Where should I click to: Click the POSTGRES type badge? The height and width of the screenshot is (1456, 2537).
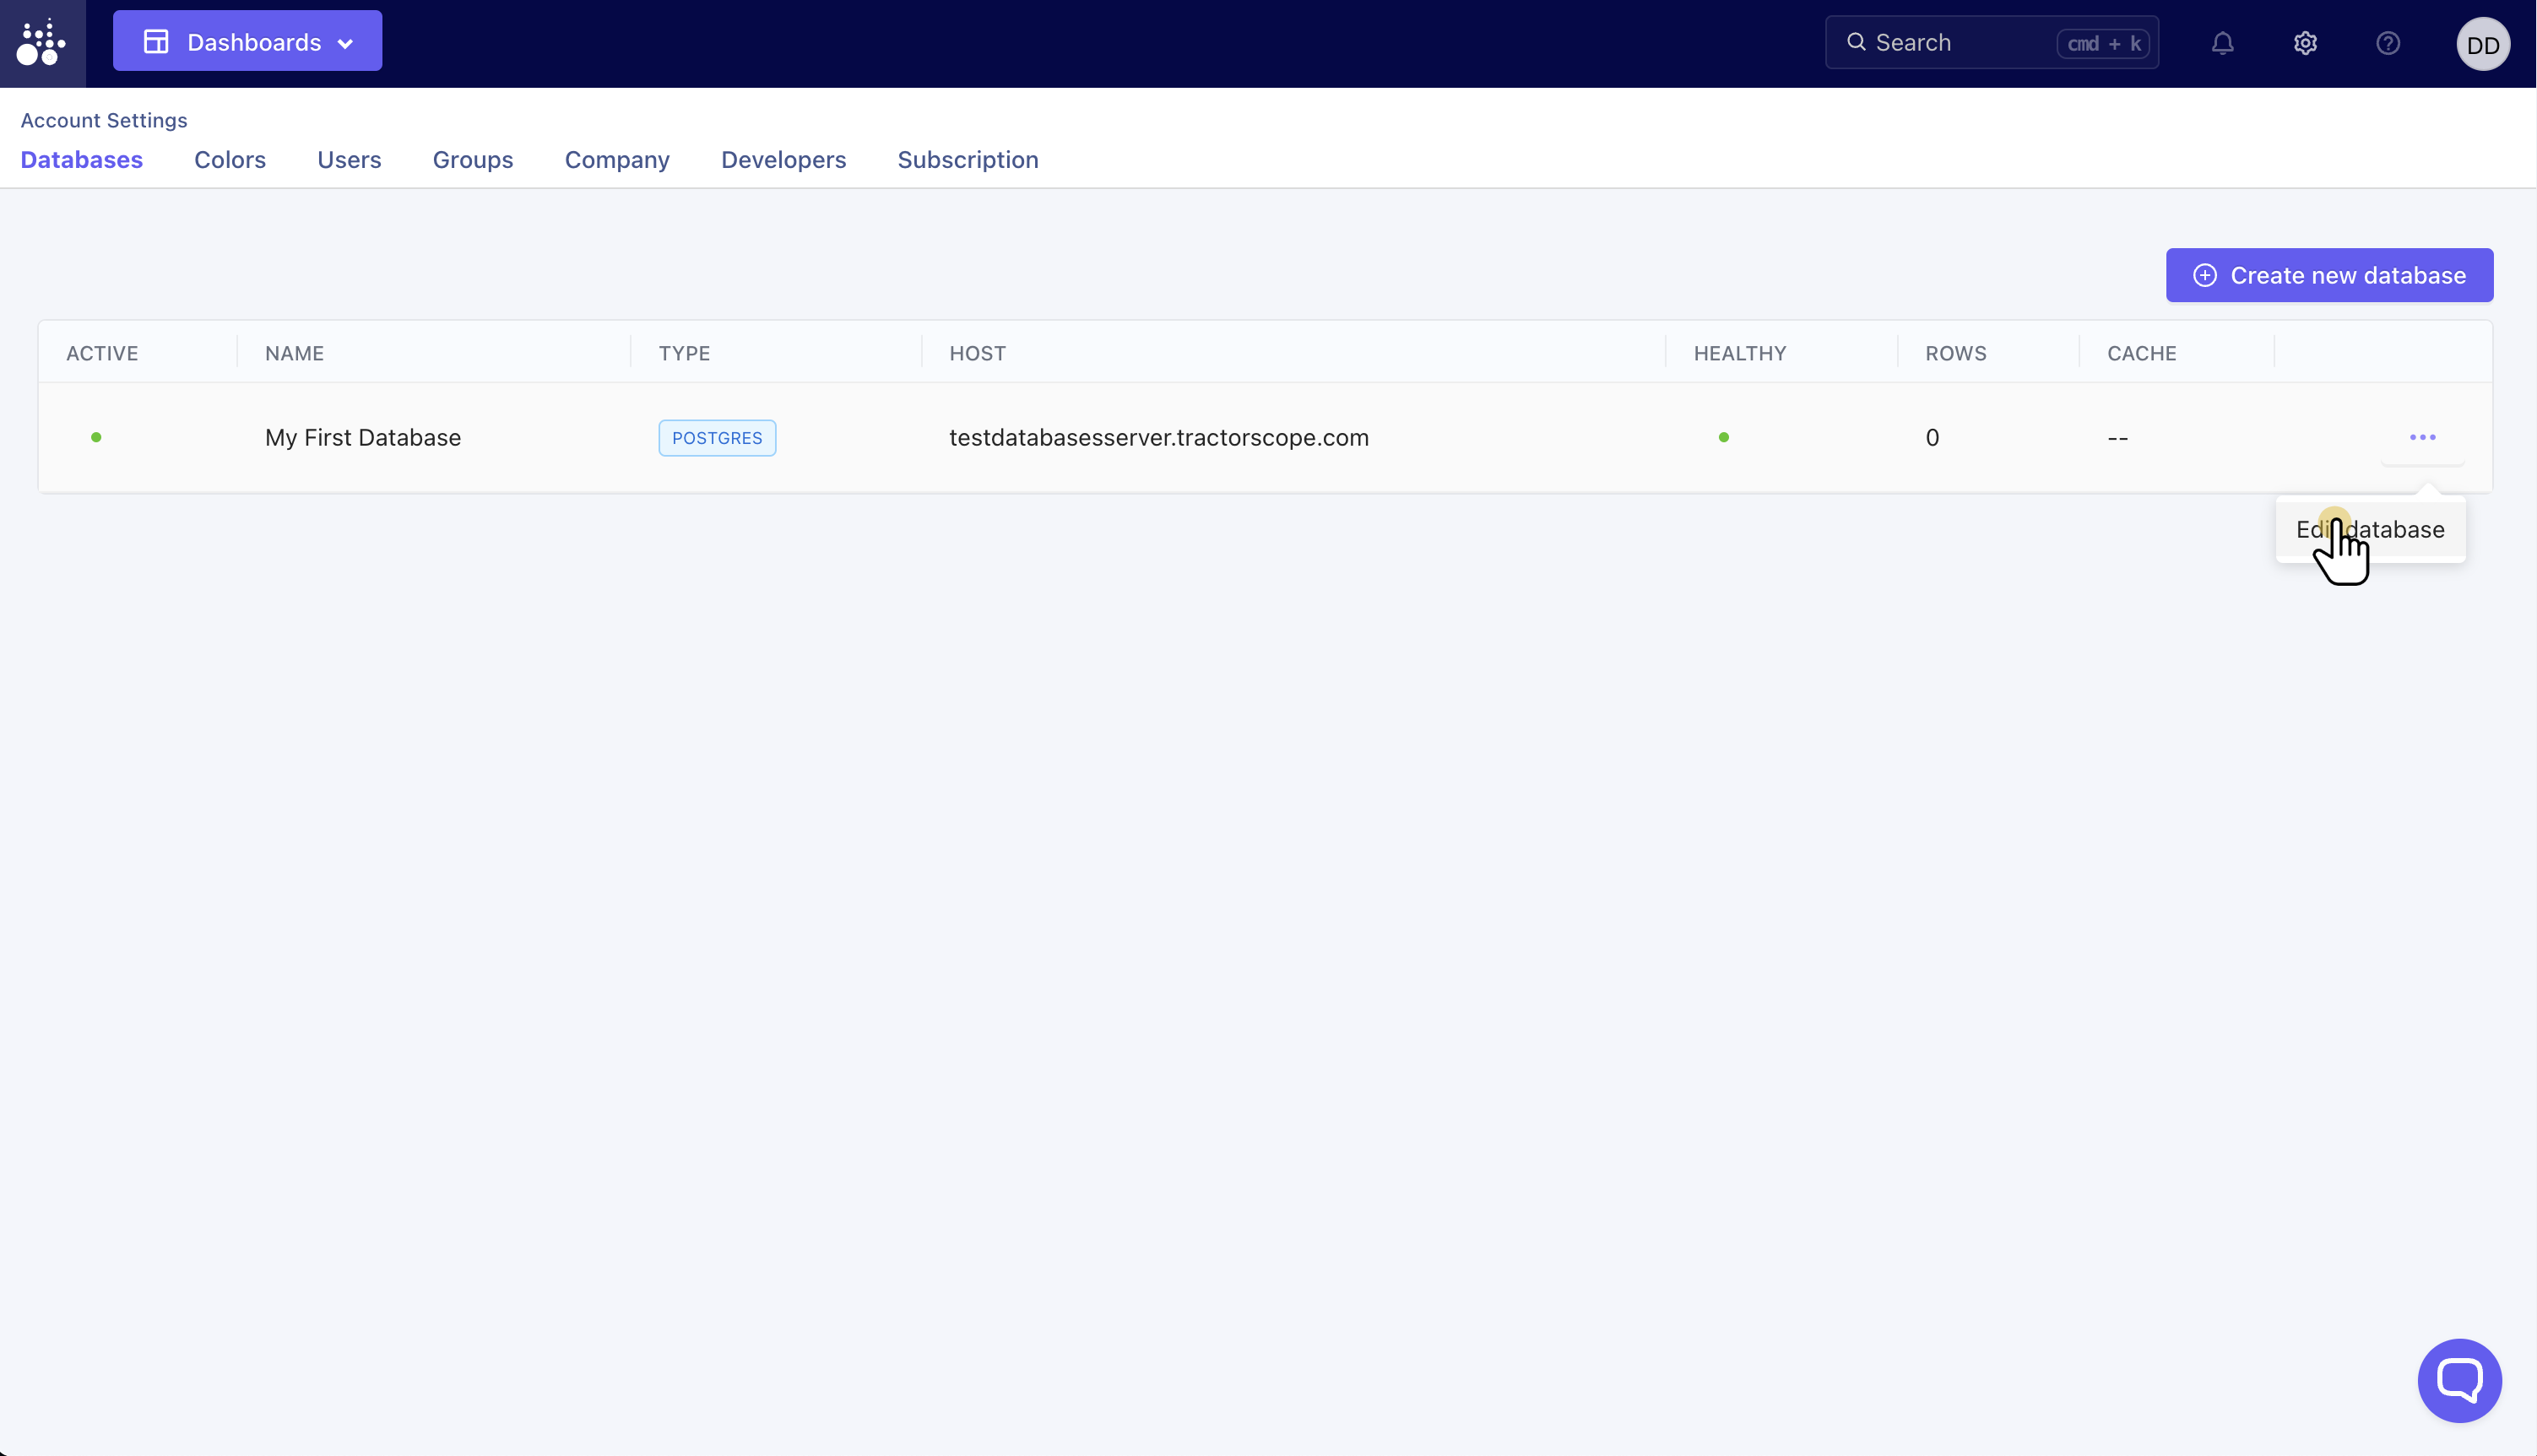[x=716, y=438]
